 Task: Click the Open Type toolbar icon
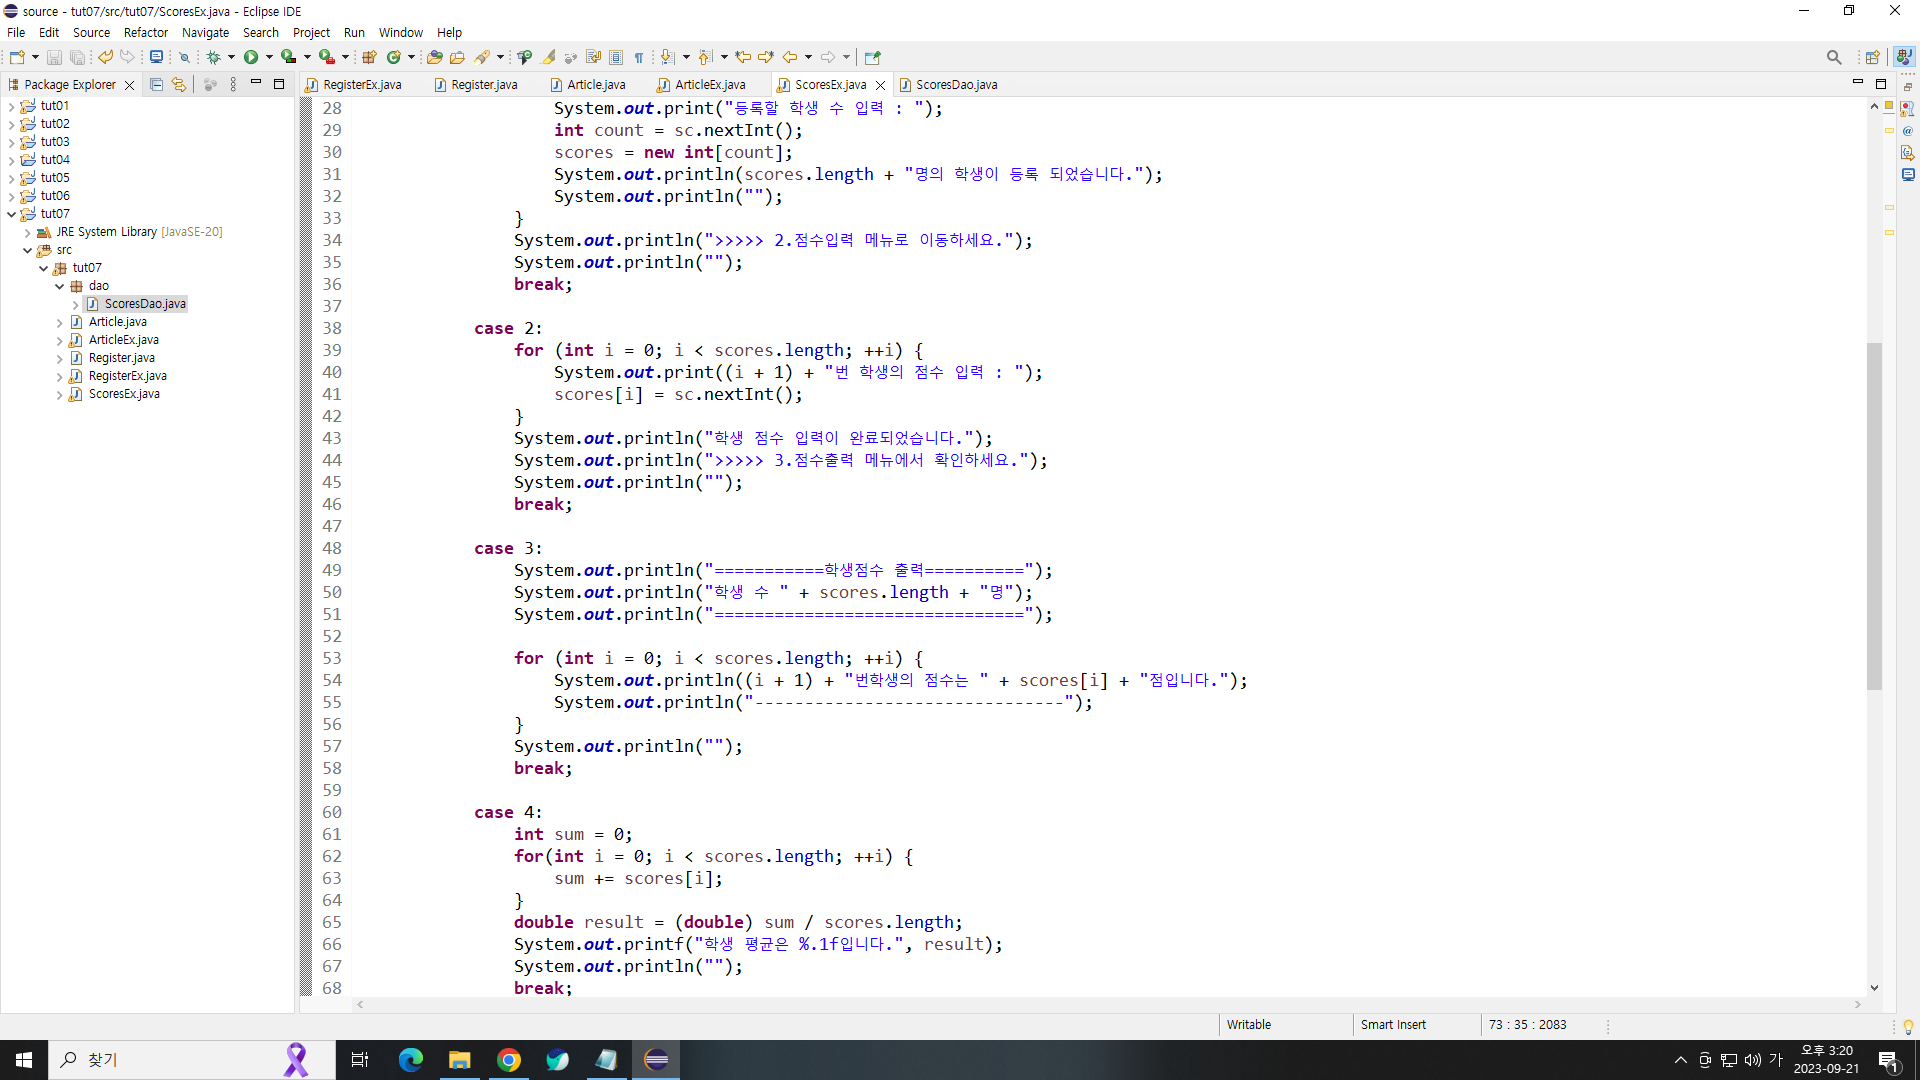click(434, 57)
